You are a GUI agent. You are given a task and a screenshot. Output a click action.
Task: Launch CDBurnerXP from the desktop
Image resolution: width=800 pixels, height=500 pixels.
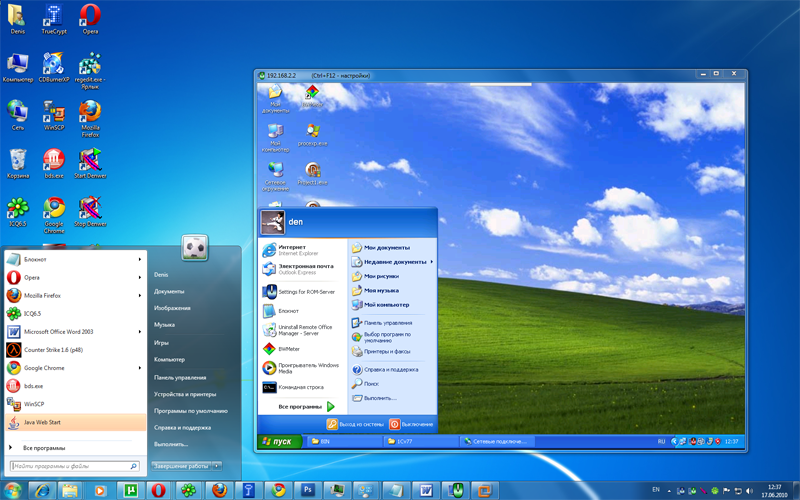52,65
